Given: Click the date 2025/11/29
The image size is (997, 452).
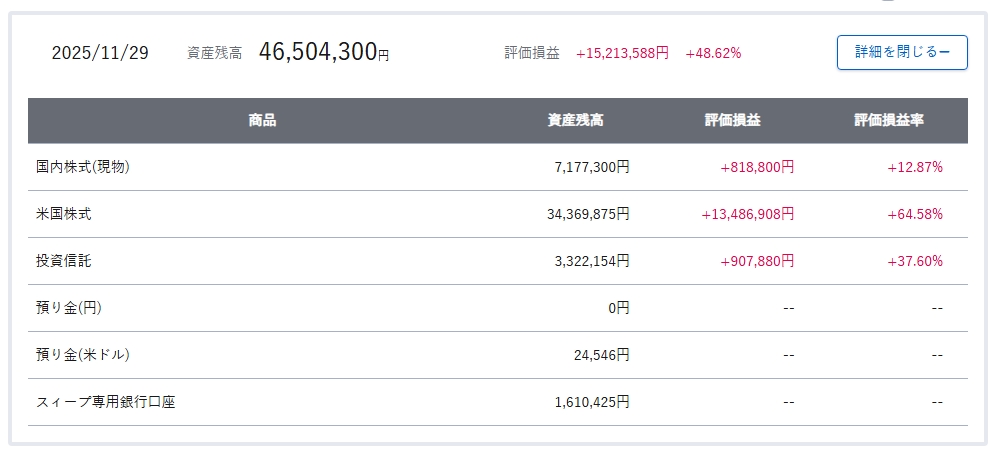Looking at the screenshot, I should click(x=100, y=53).
